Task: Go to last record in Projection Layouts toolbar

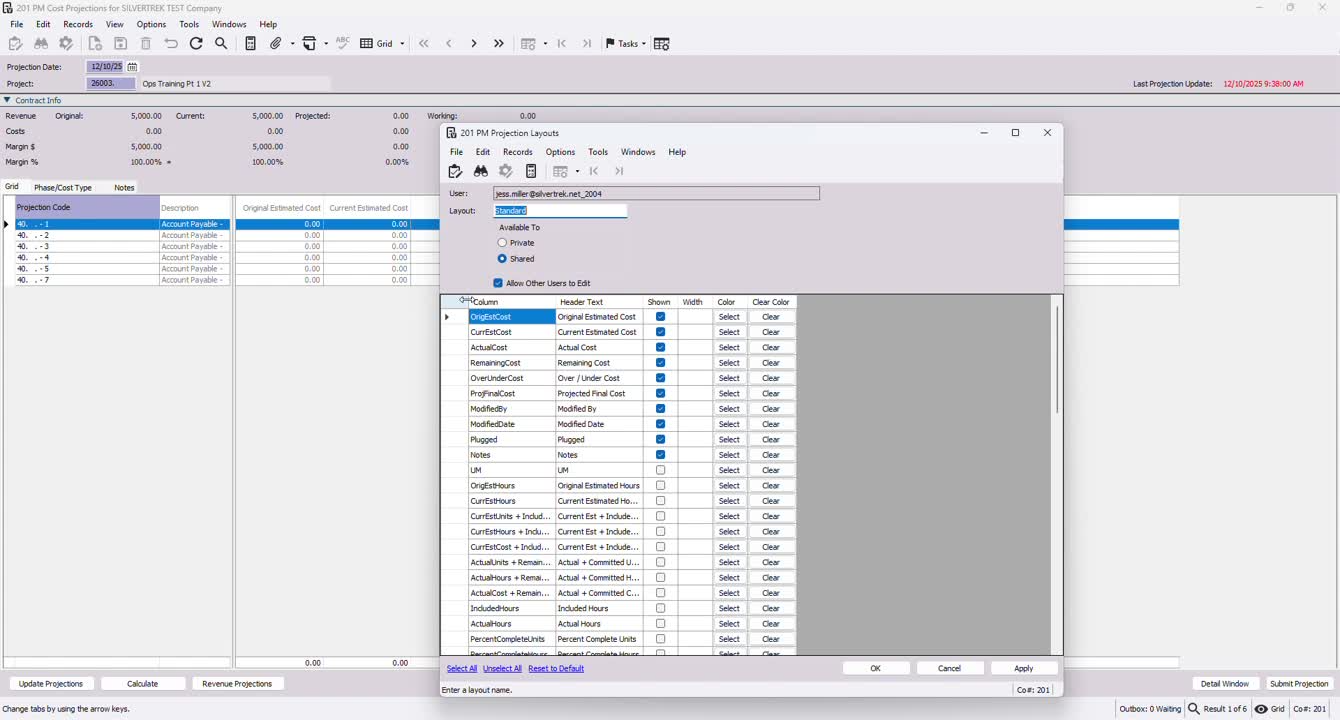Action: pos(619,171)
